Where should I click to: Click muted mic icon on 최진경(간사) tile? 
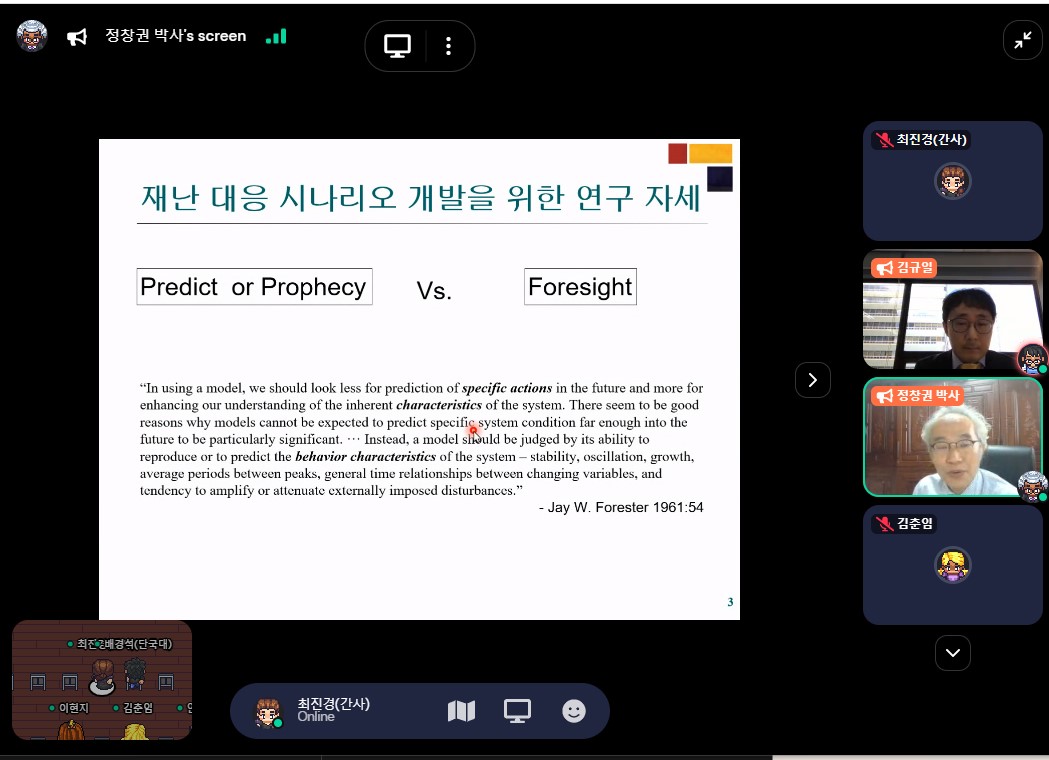tap(884, 140)
